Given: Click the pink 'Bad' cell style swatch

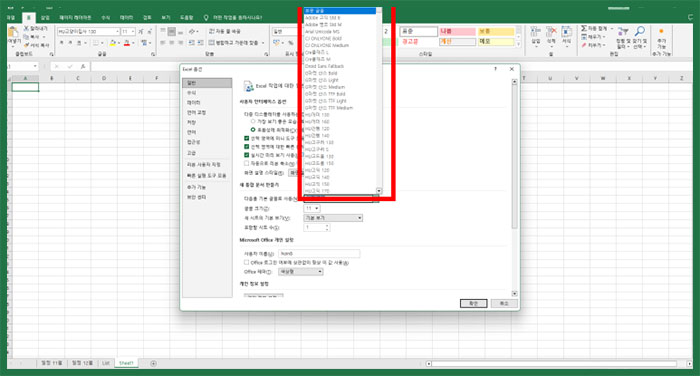Looking at the screenshot, I should pos(457,31).
